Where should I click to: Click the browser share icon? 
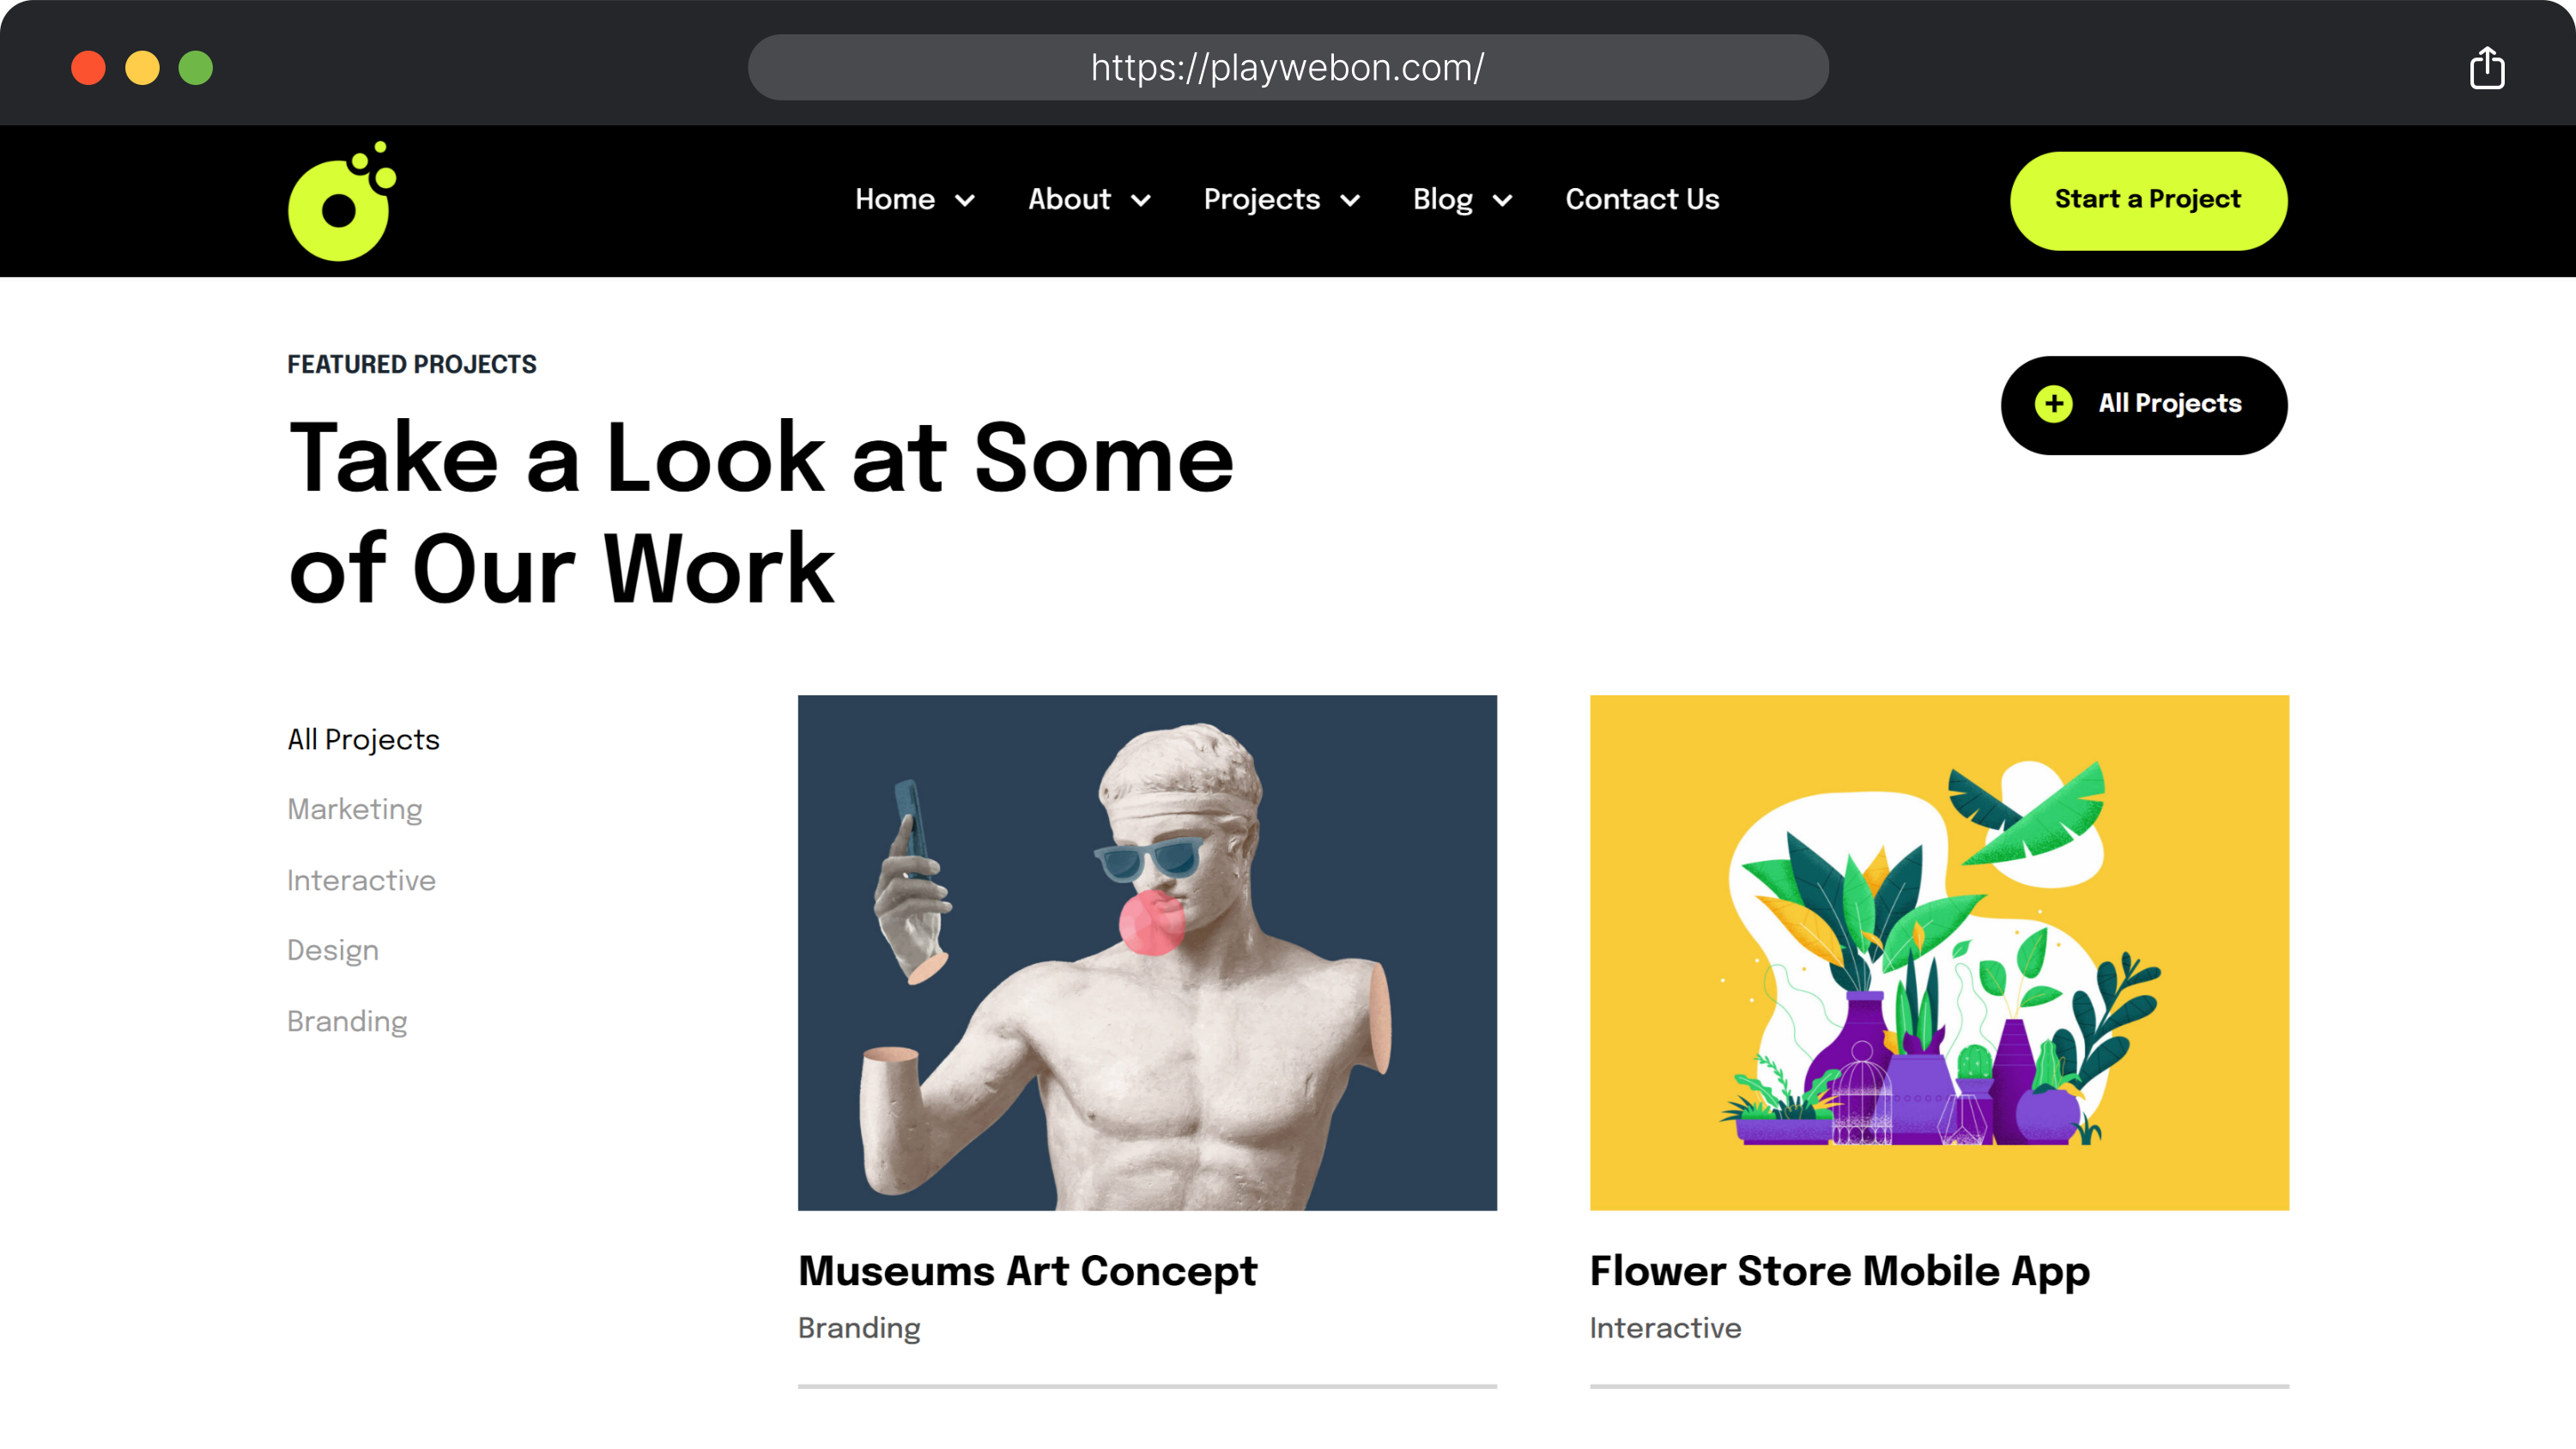[x=2486, y=68]
